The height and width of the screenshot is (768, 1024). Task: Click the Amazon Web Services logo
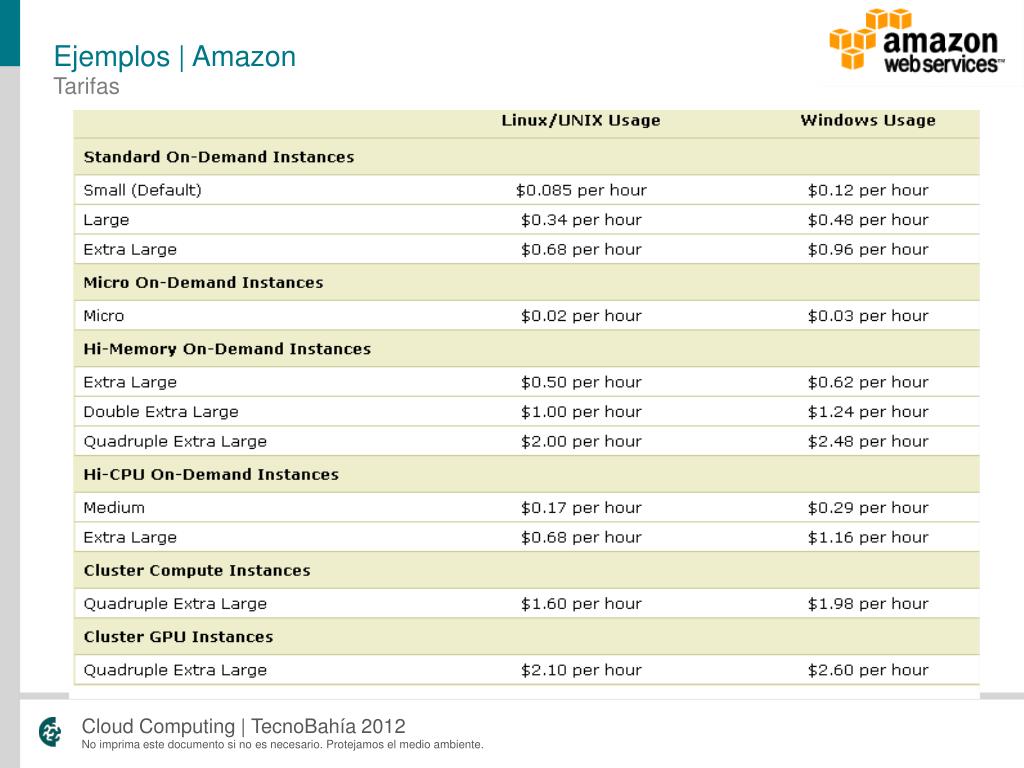tap(916, 40)
